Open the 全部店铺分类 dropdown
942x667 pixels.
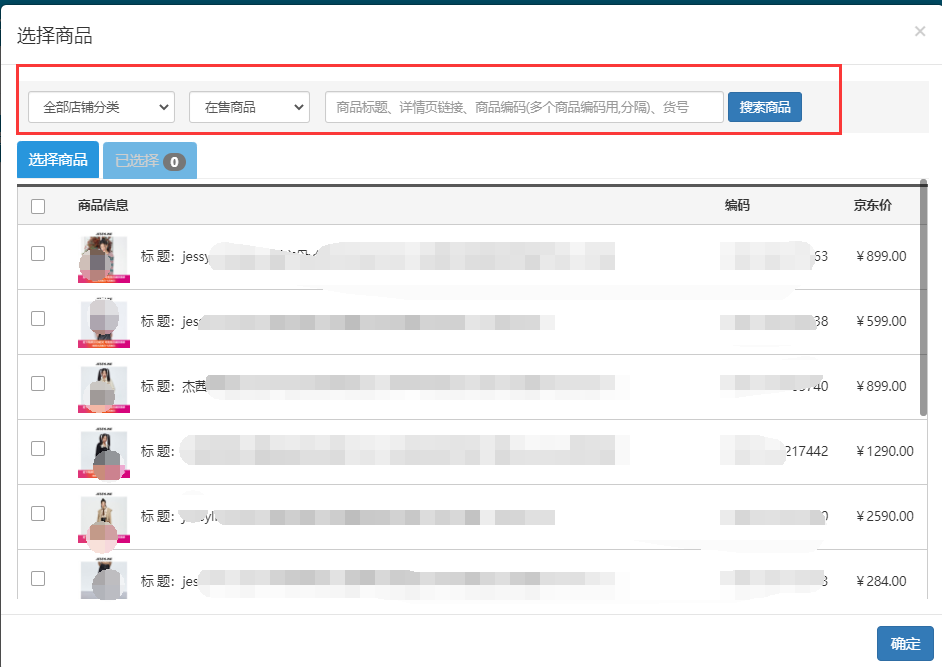(x=101, y=107)
